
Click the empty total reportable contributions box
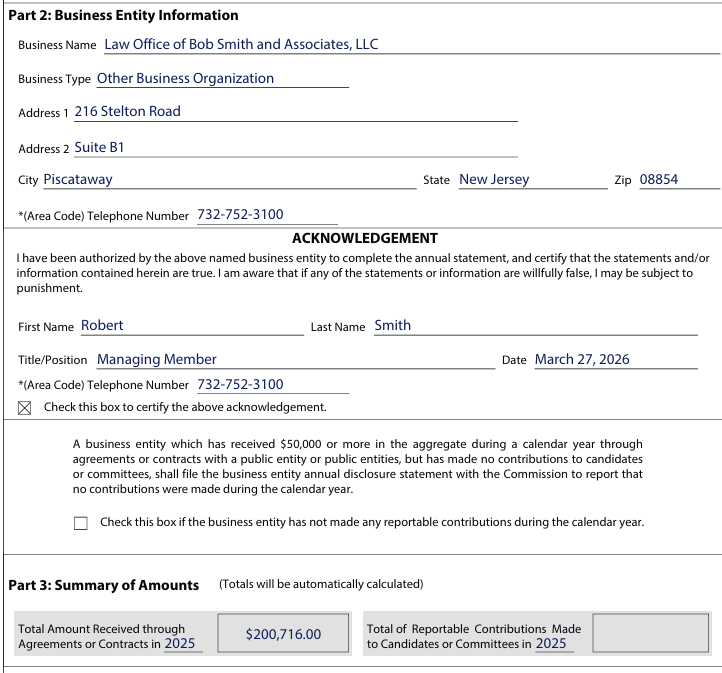point(651,633)
